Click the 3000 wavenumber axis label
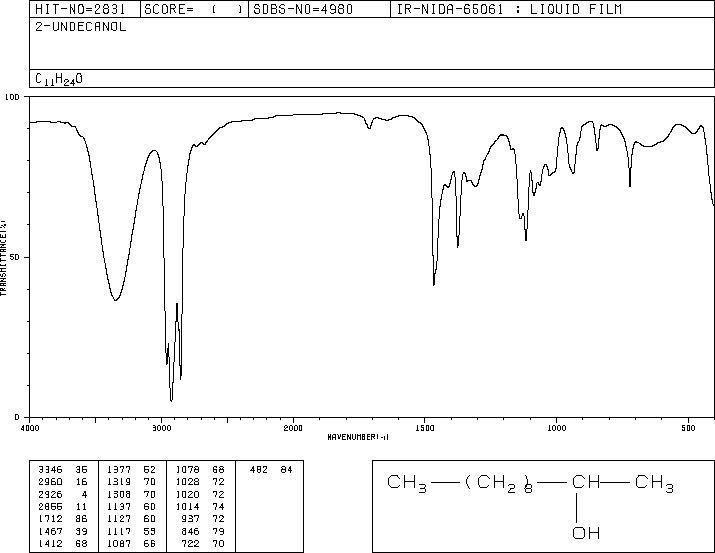Viewport: 715px width, 553px height. (x=161, y=428)
